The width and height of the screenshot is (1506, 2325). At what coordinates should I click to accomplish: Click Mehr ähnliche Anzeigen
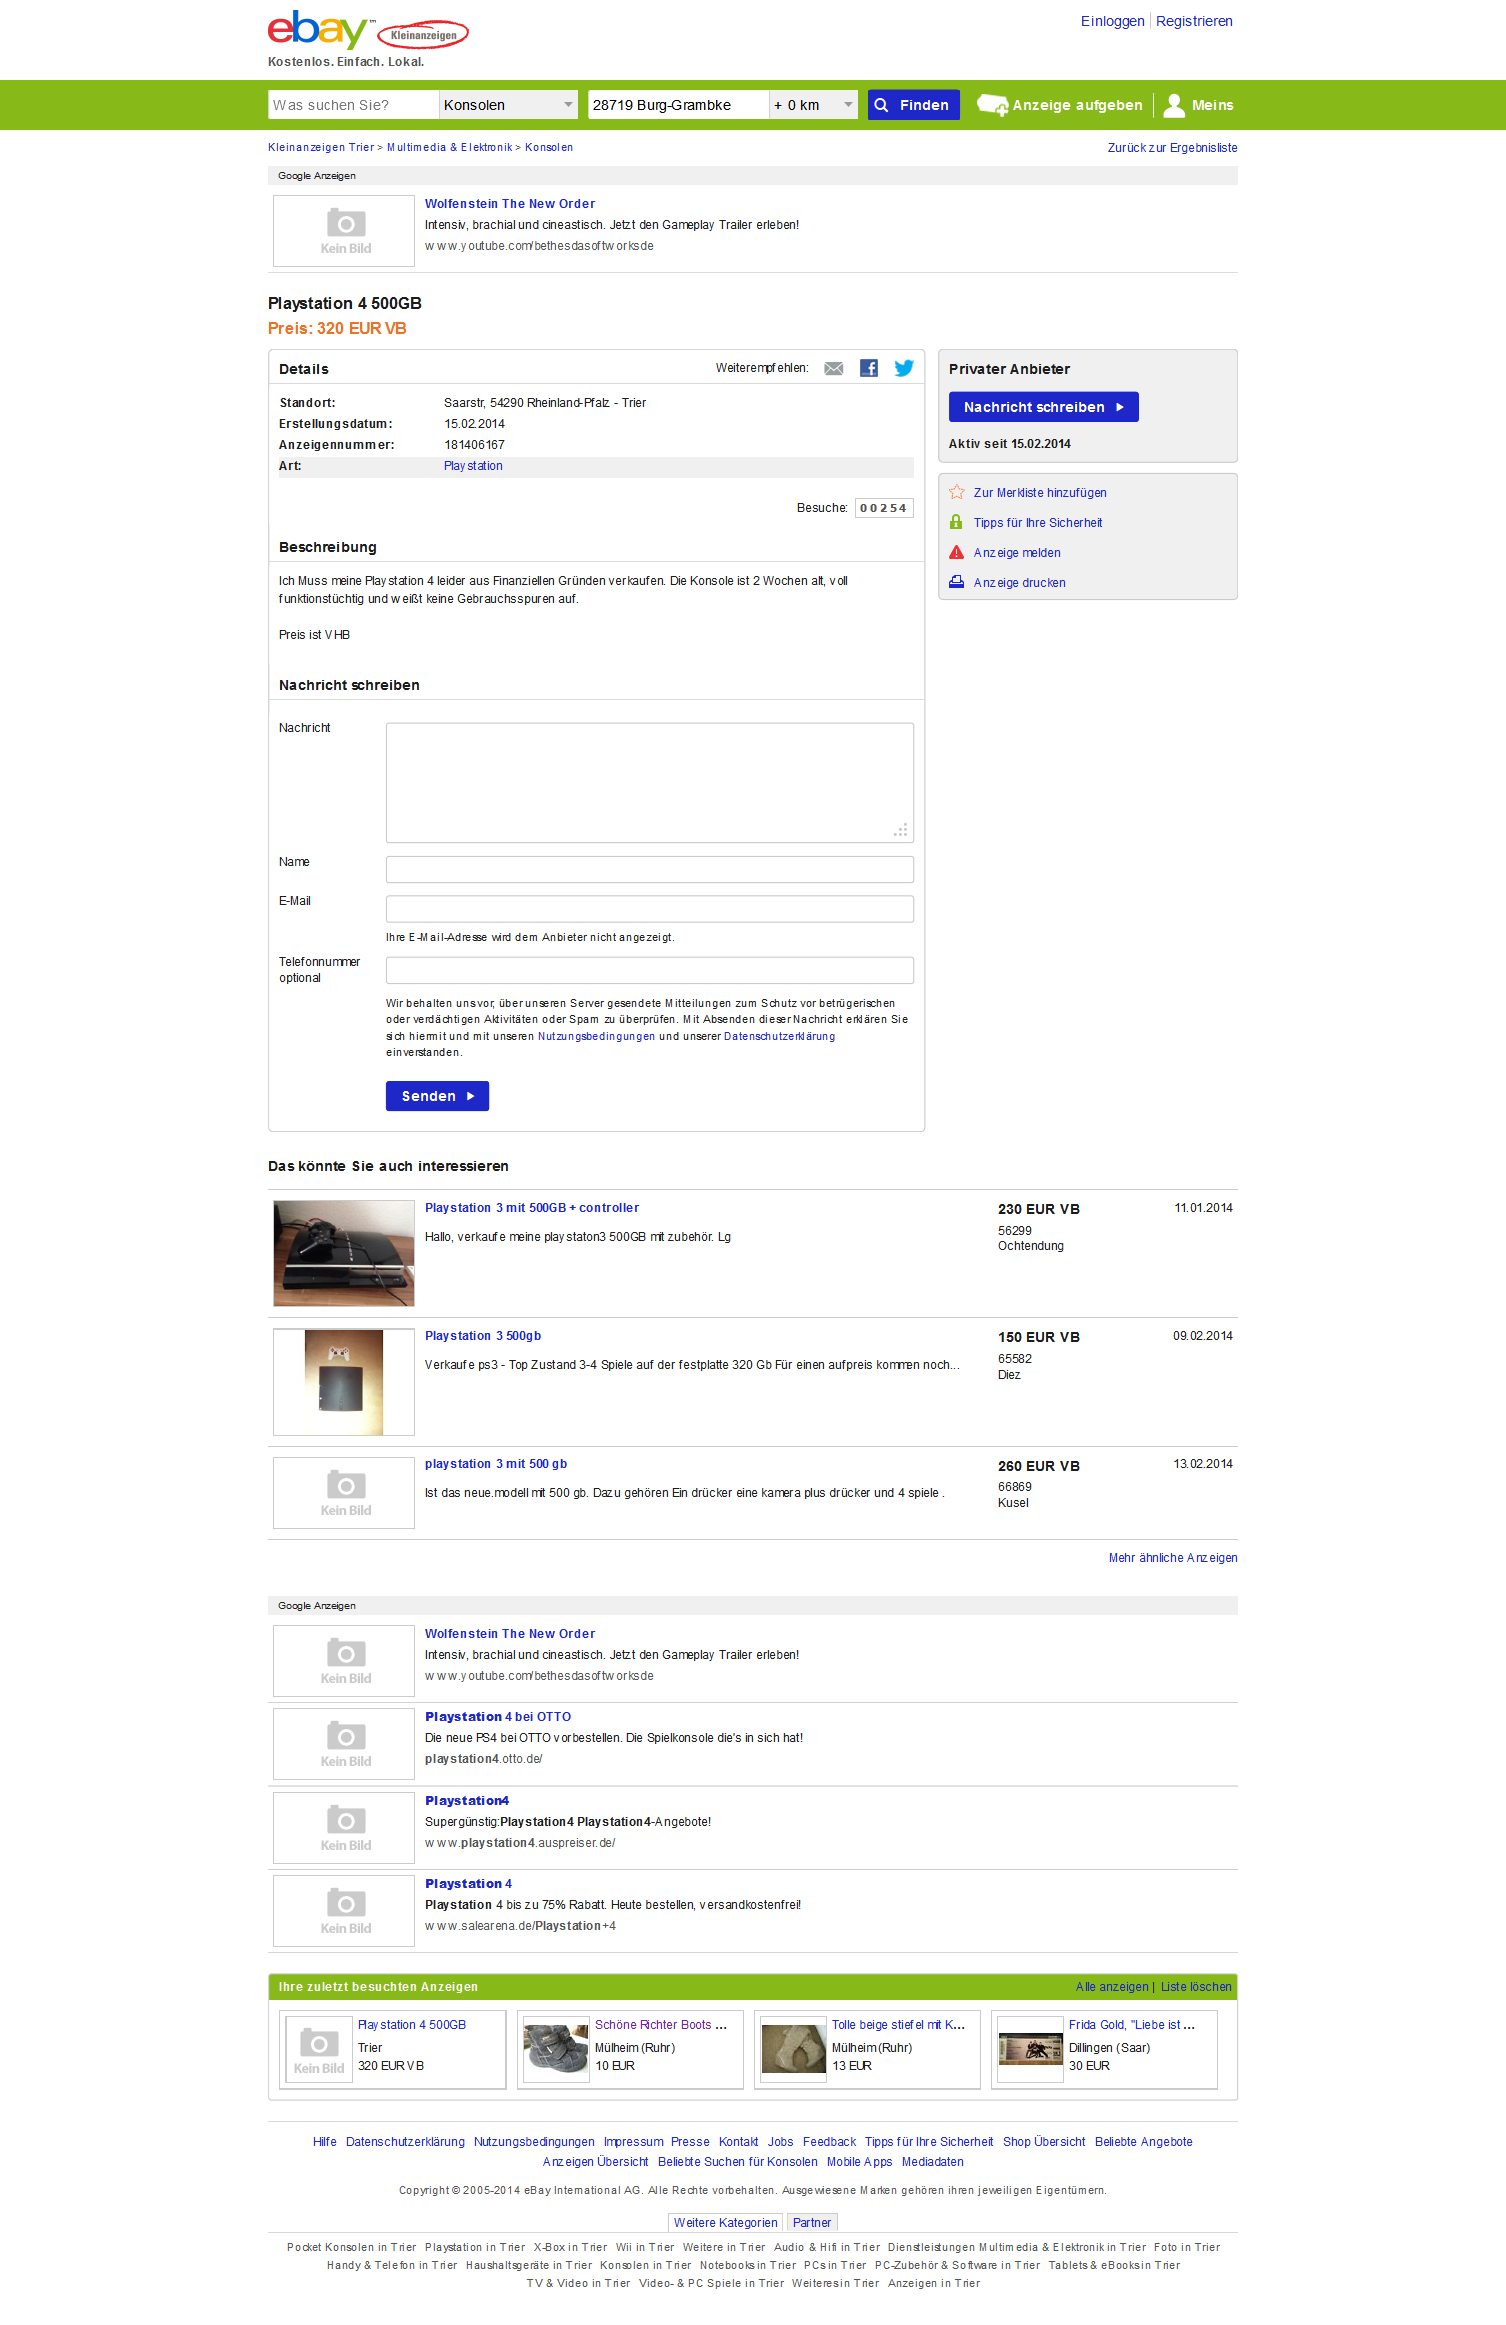[x=1173, y=1558]
